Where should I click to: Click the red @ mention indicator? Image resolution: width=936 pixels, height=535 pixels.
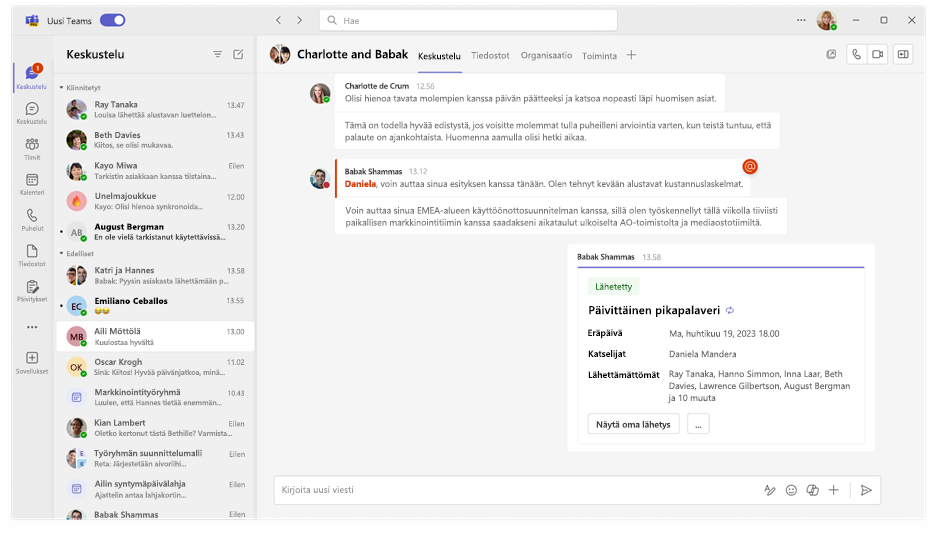pyautogui.click(x=750, y=167)
